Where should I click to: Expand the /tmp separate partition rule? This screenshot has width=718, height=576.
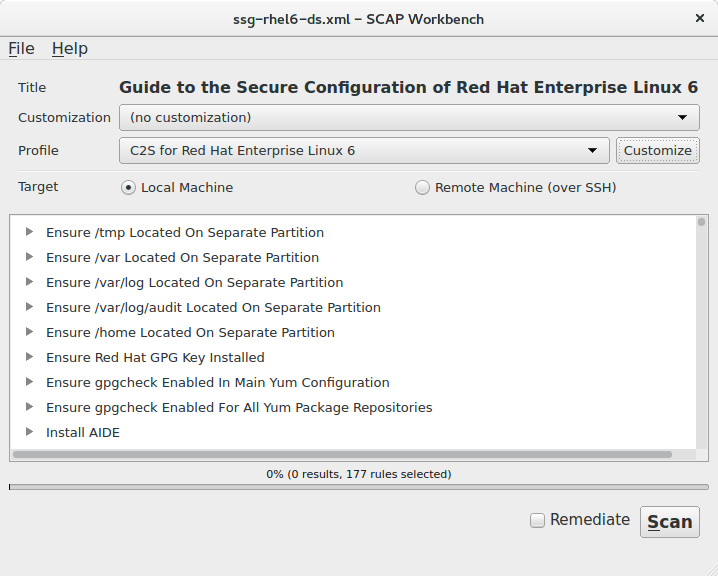[x=29, y=232]
